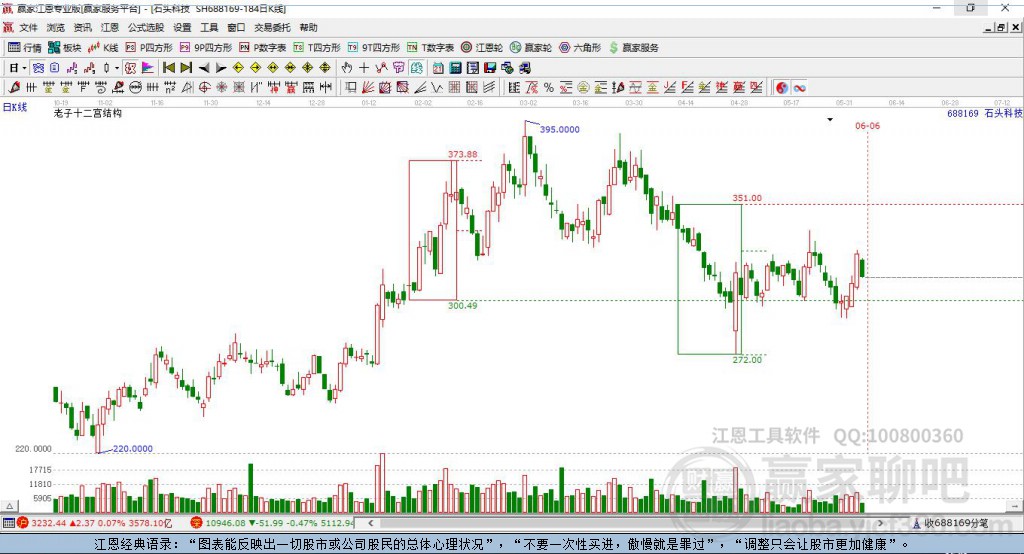Open the 9P四方形 tool
This screenshot has height=554, width=1024.
click(206, 48)
